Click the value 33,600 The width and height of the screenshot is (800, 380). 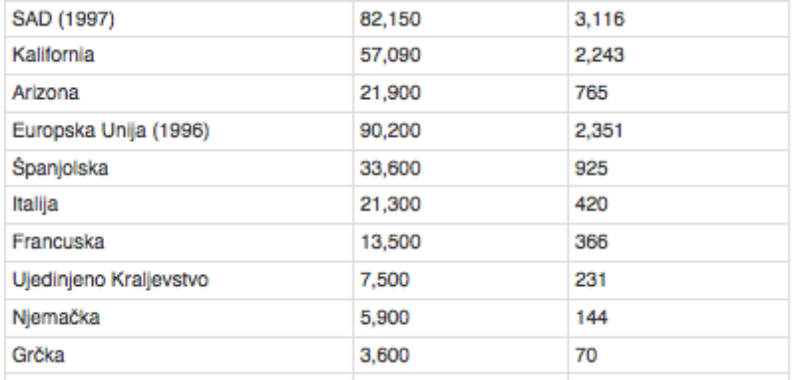390,168
